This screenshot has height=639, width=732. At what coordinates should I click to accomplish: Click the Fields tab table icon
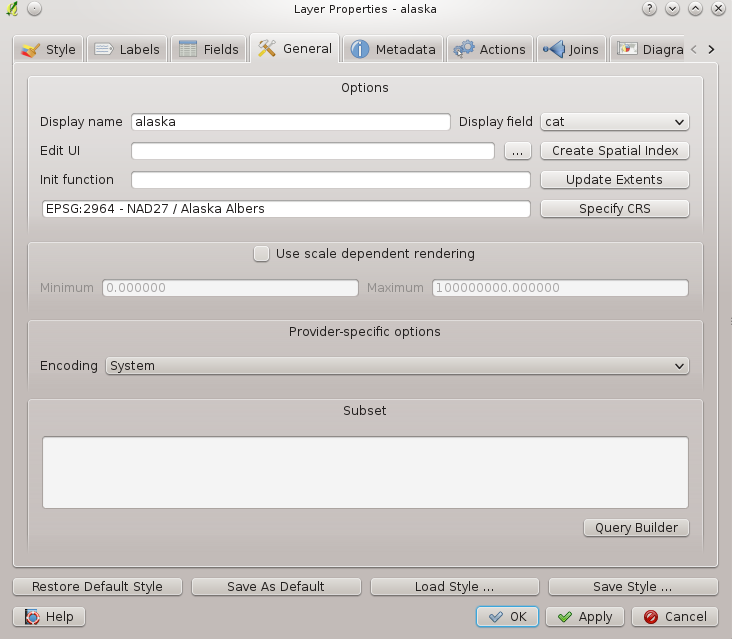click(188, 49)
